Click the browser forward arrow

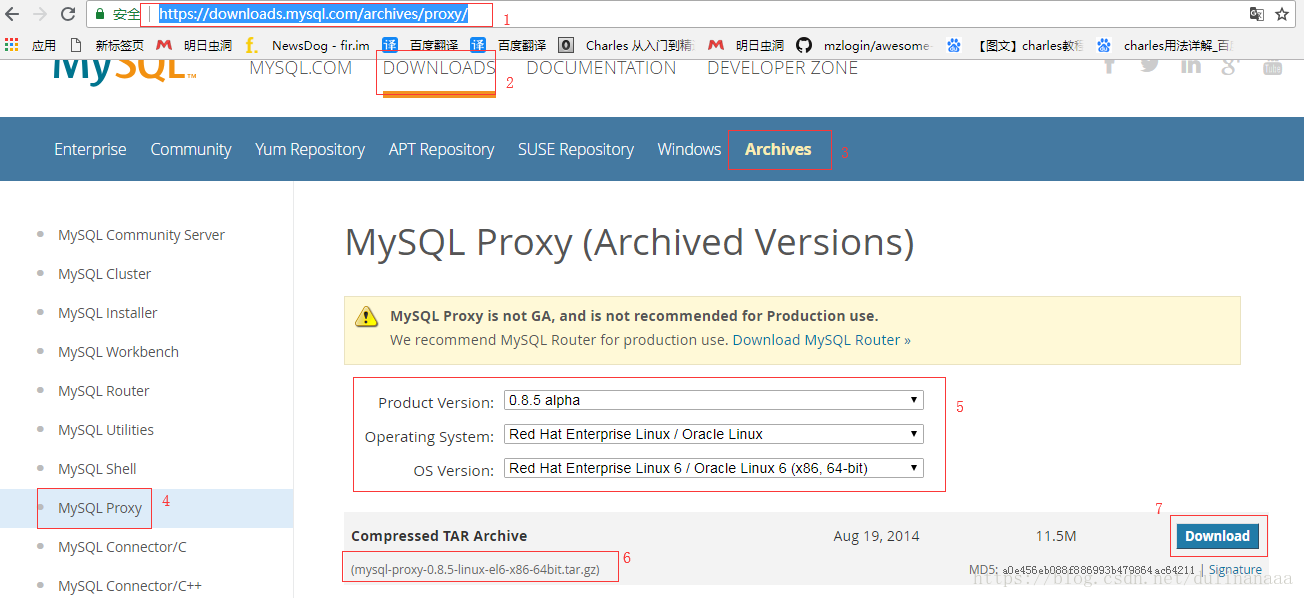pyautogui.click(x=40, y=14)
